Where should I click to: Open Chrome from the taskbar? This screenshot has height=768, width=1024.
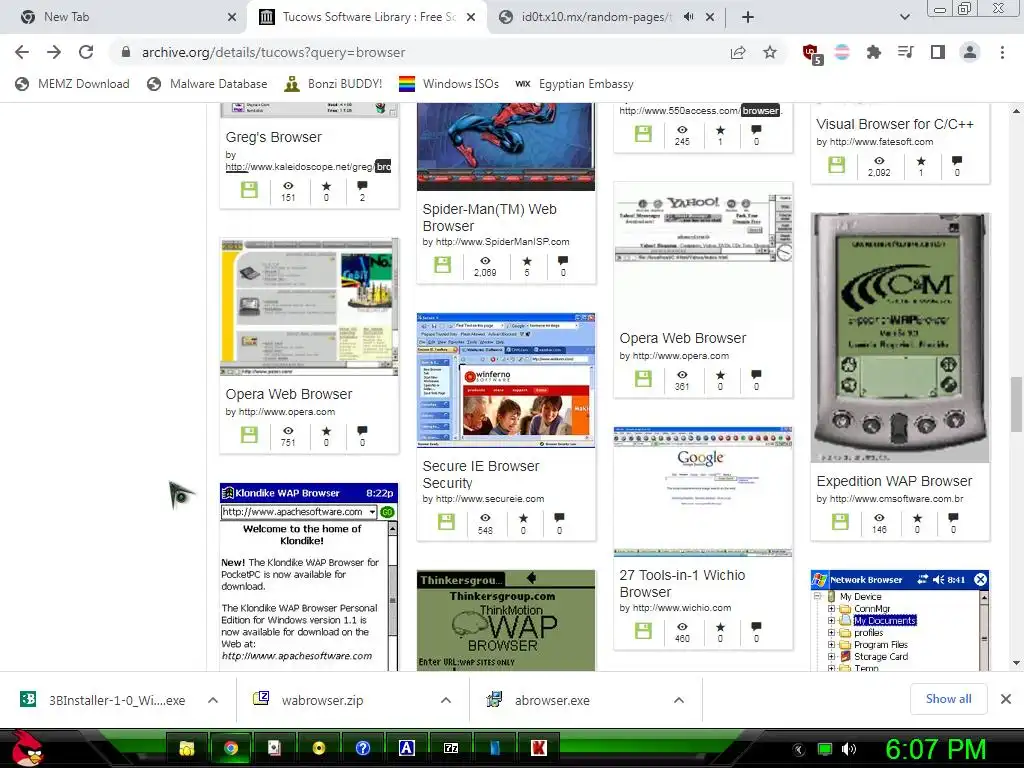[x=231, y=748]
